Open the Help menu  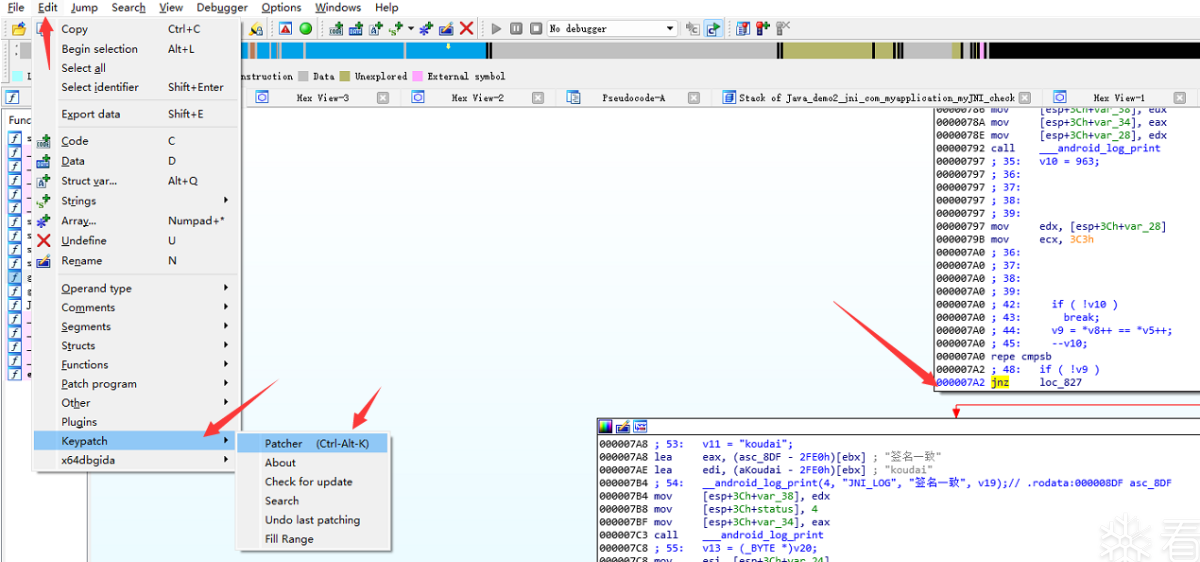(387, 7)
